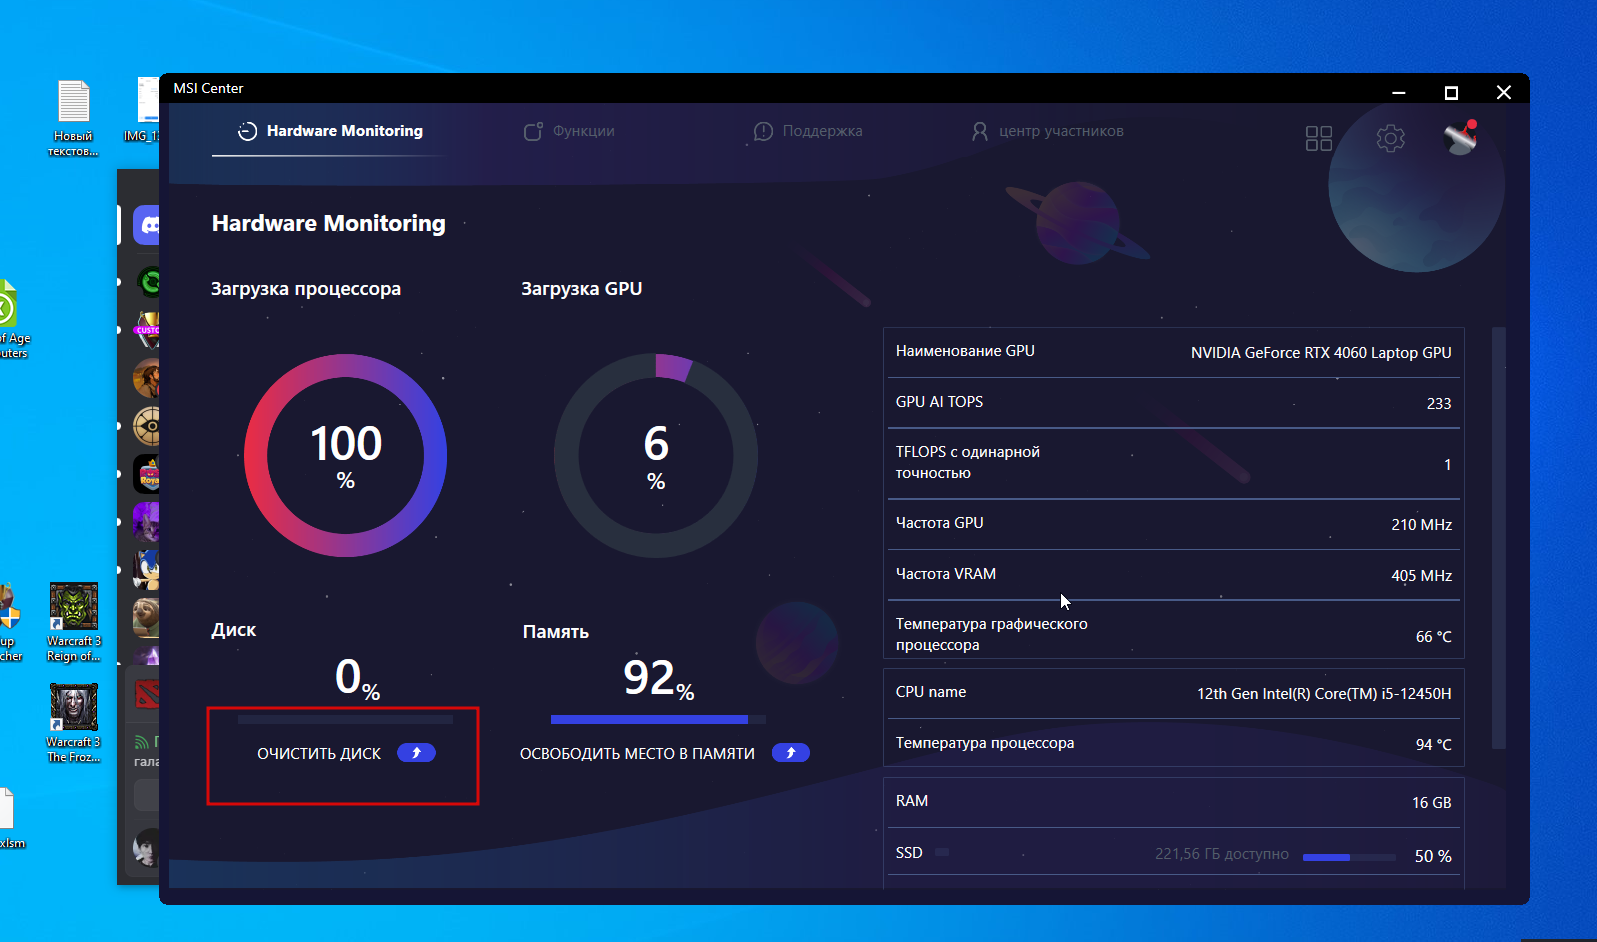Click the 221,56 ГБ доступно text
The image size is (1597, 942).
coord(1222,854)
